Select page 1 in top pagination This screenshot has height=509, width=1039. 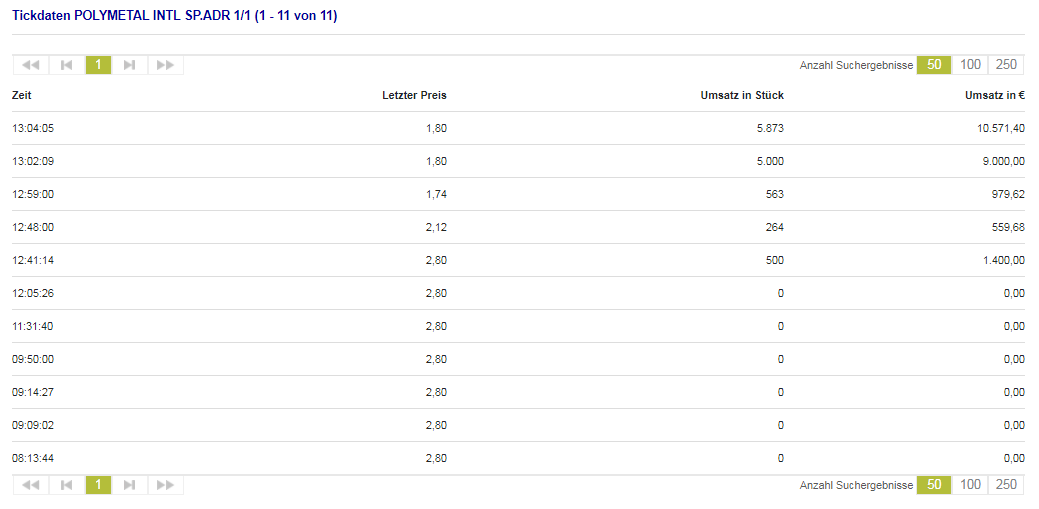tap(98, 65)
